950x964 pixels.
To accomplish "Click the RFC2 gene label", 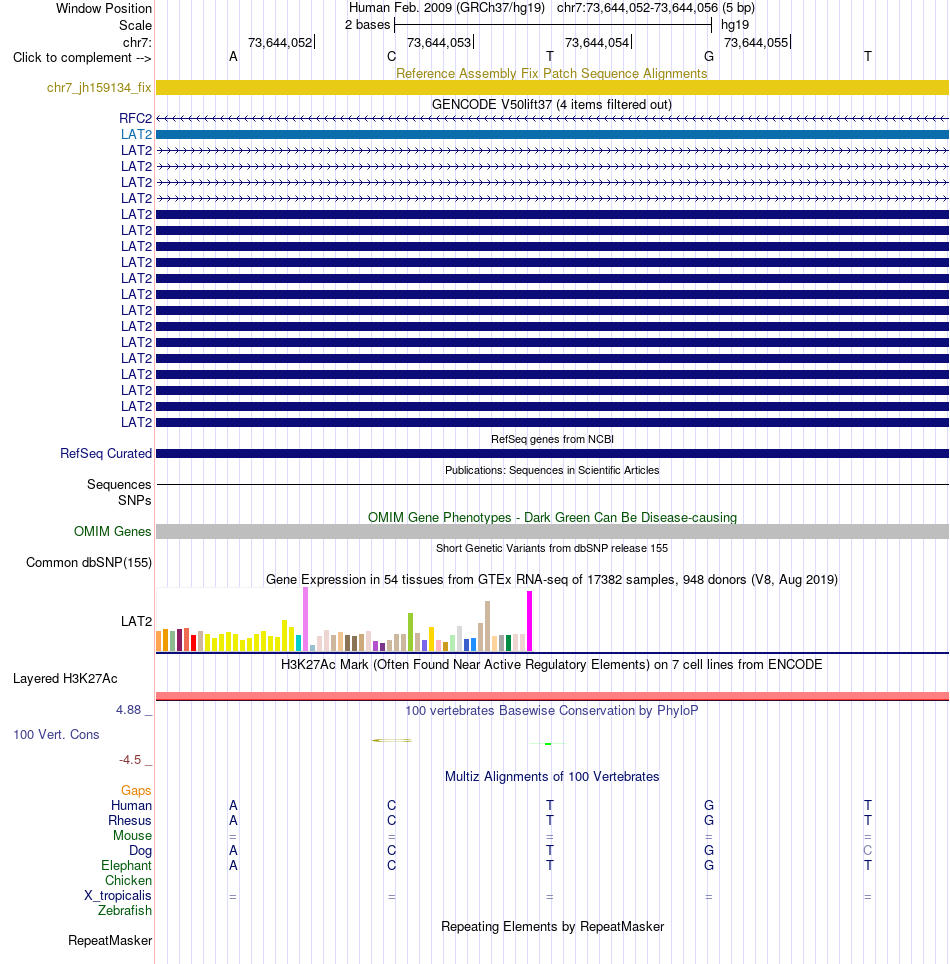I will tap(135, 118).
